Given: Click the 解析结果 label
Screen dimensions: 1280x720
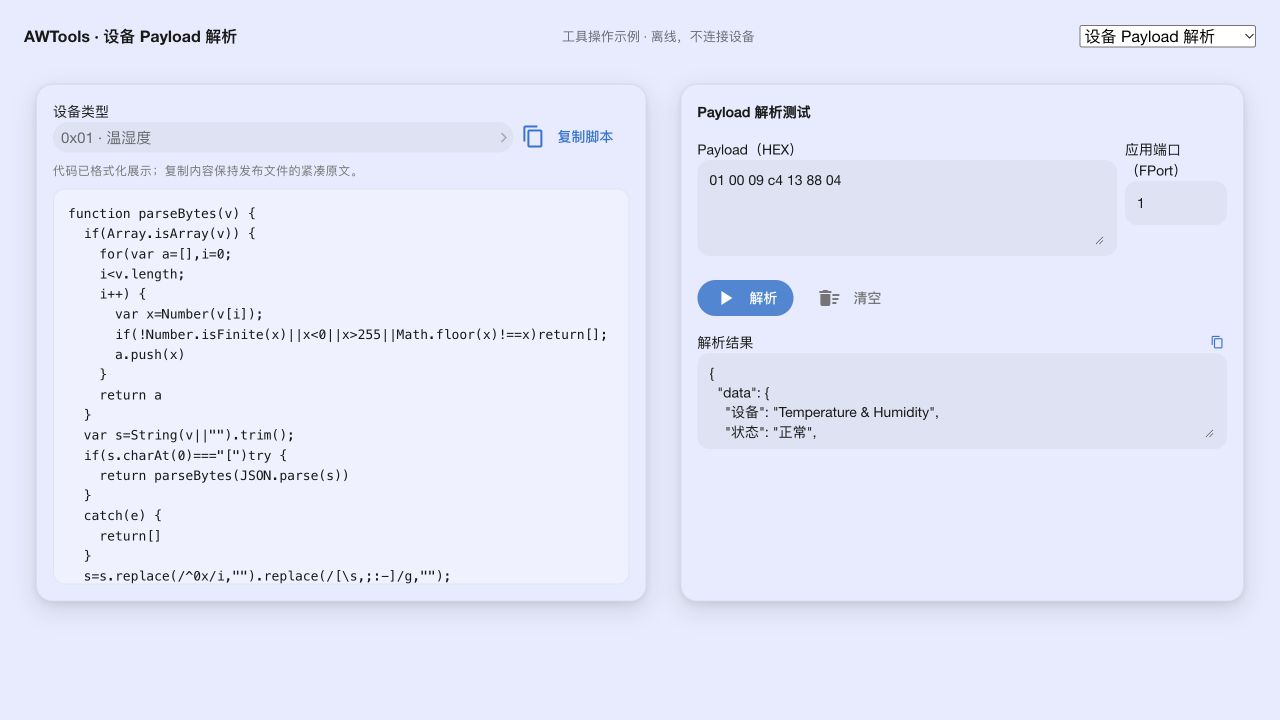Looking at the screenshot, I should click(725, 343).
